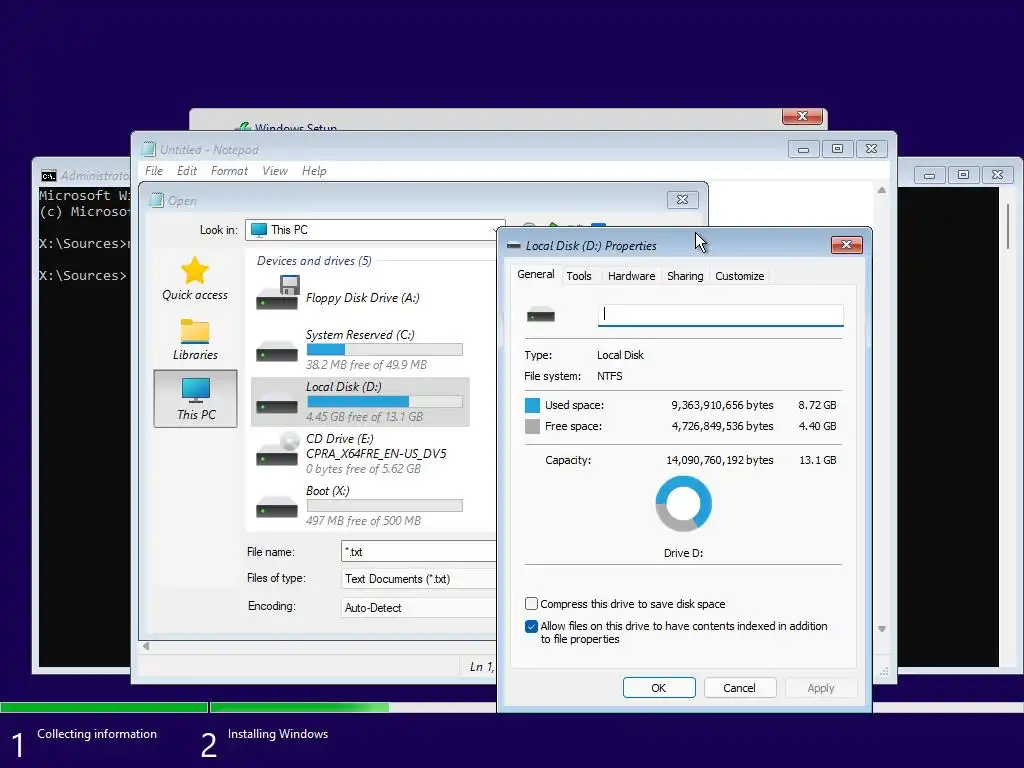Click the Command Prompt X:\Sources> prompt line
The image size is (1024, 768).
click(x=82, y=276)
